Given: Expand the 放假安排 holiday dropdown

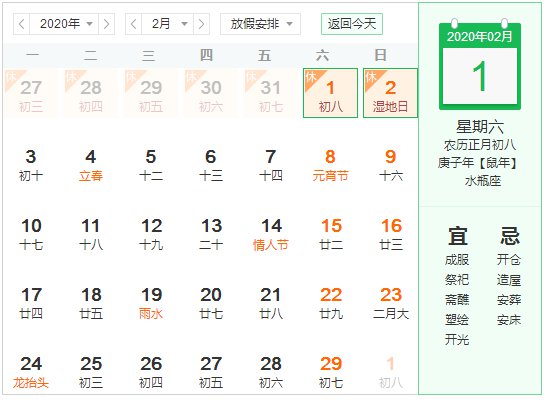Looking at the screenshot, I should coord(260,24).
